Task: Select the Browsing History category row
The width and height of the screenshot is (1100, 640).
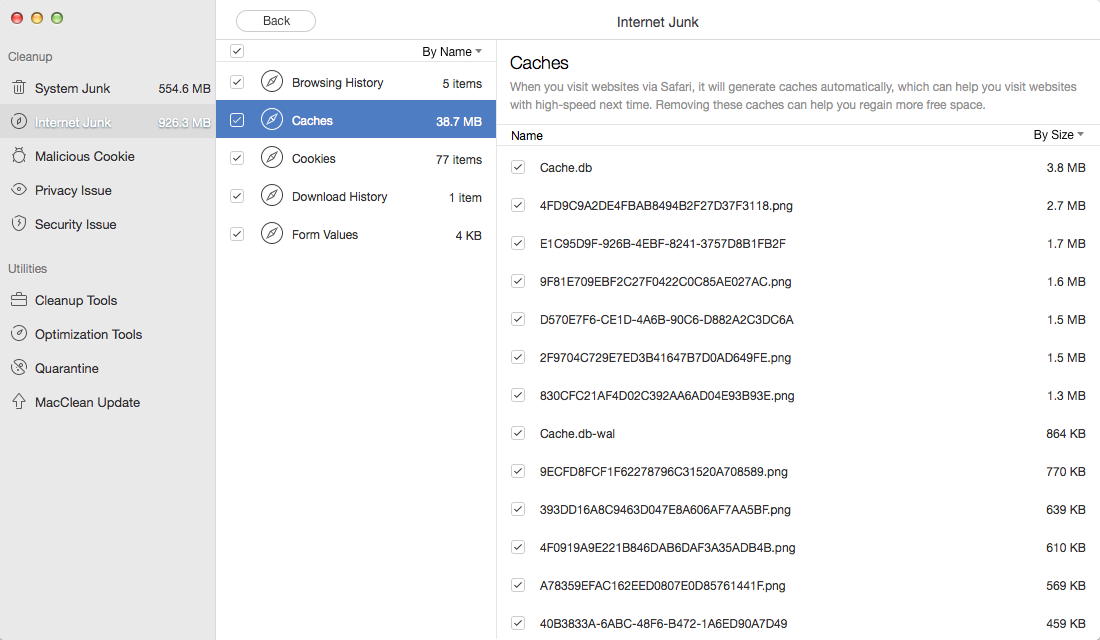Action: 356,82
